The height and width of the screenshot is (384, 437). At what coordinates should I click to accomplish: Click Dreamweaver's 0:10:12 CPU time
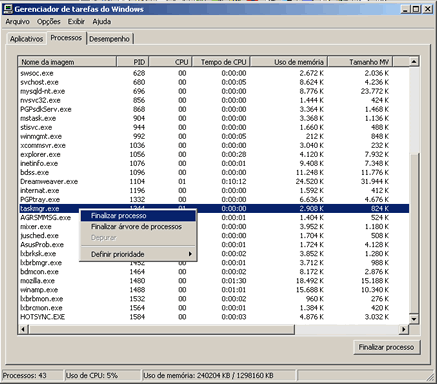pyautogui.click(x=234, y=181)
